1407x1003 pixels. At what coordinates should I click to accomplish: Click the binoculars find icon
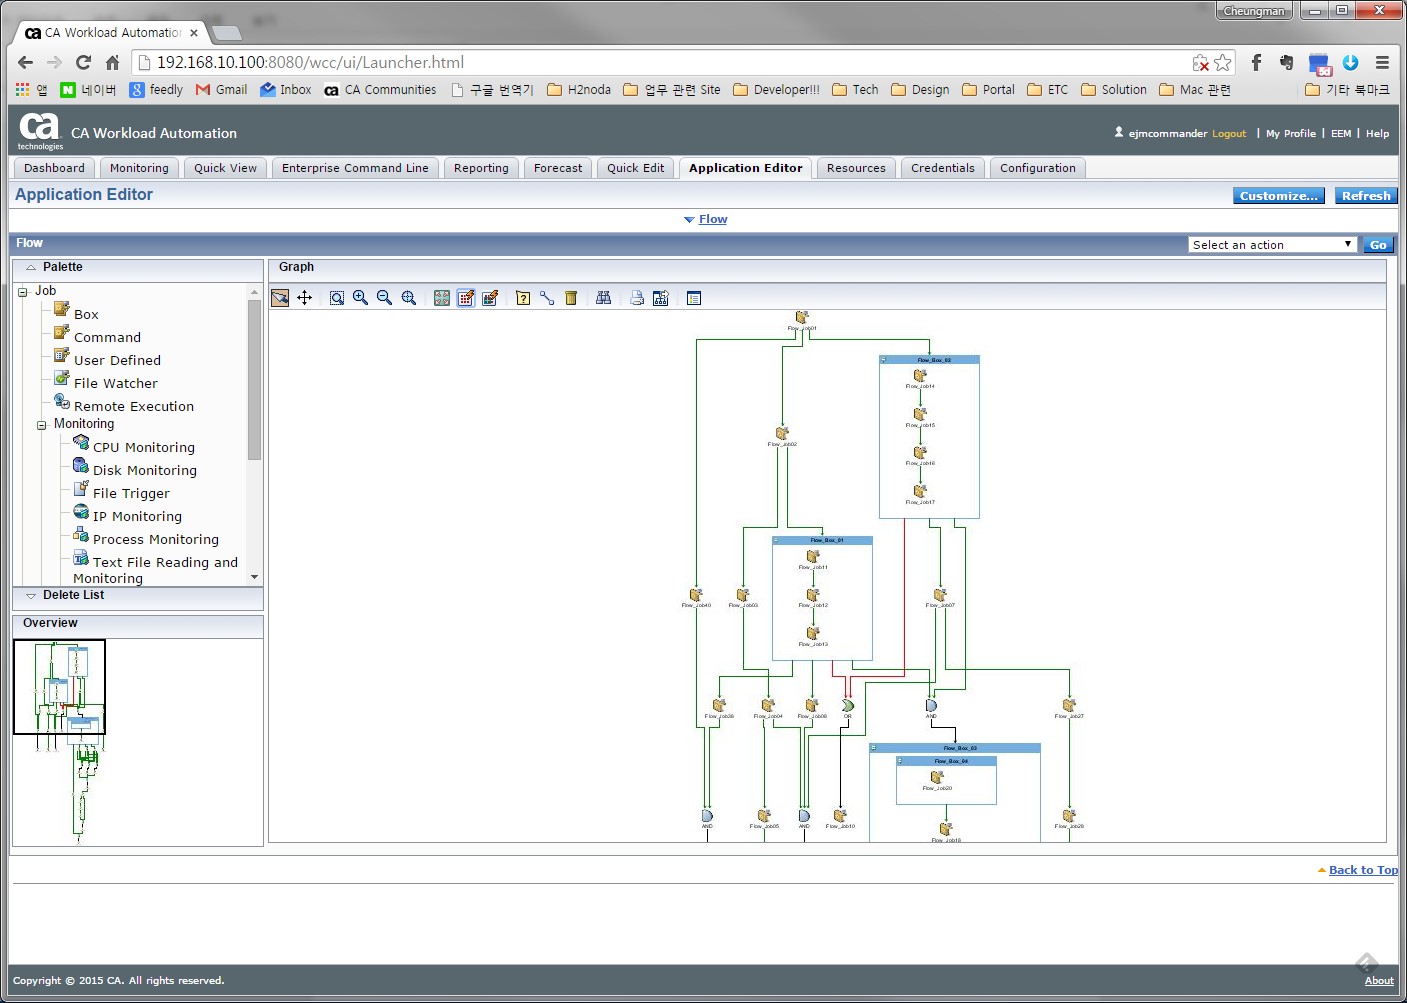(604, 298)
